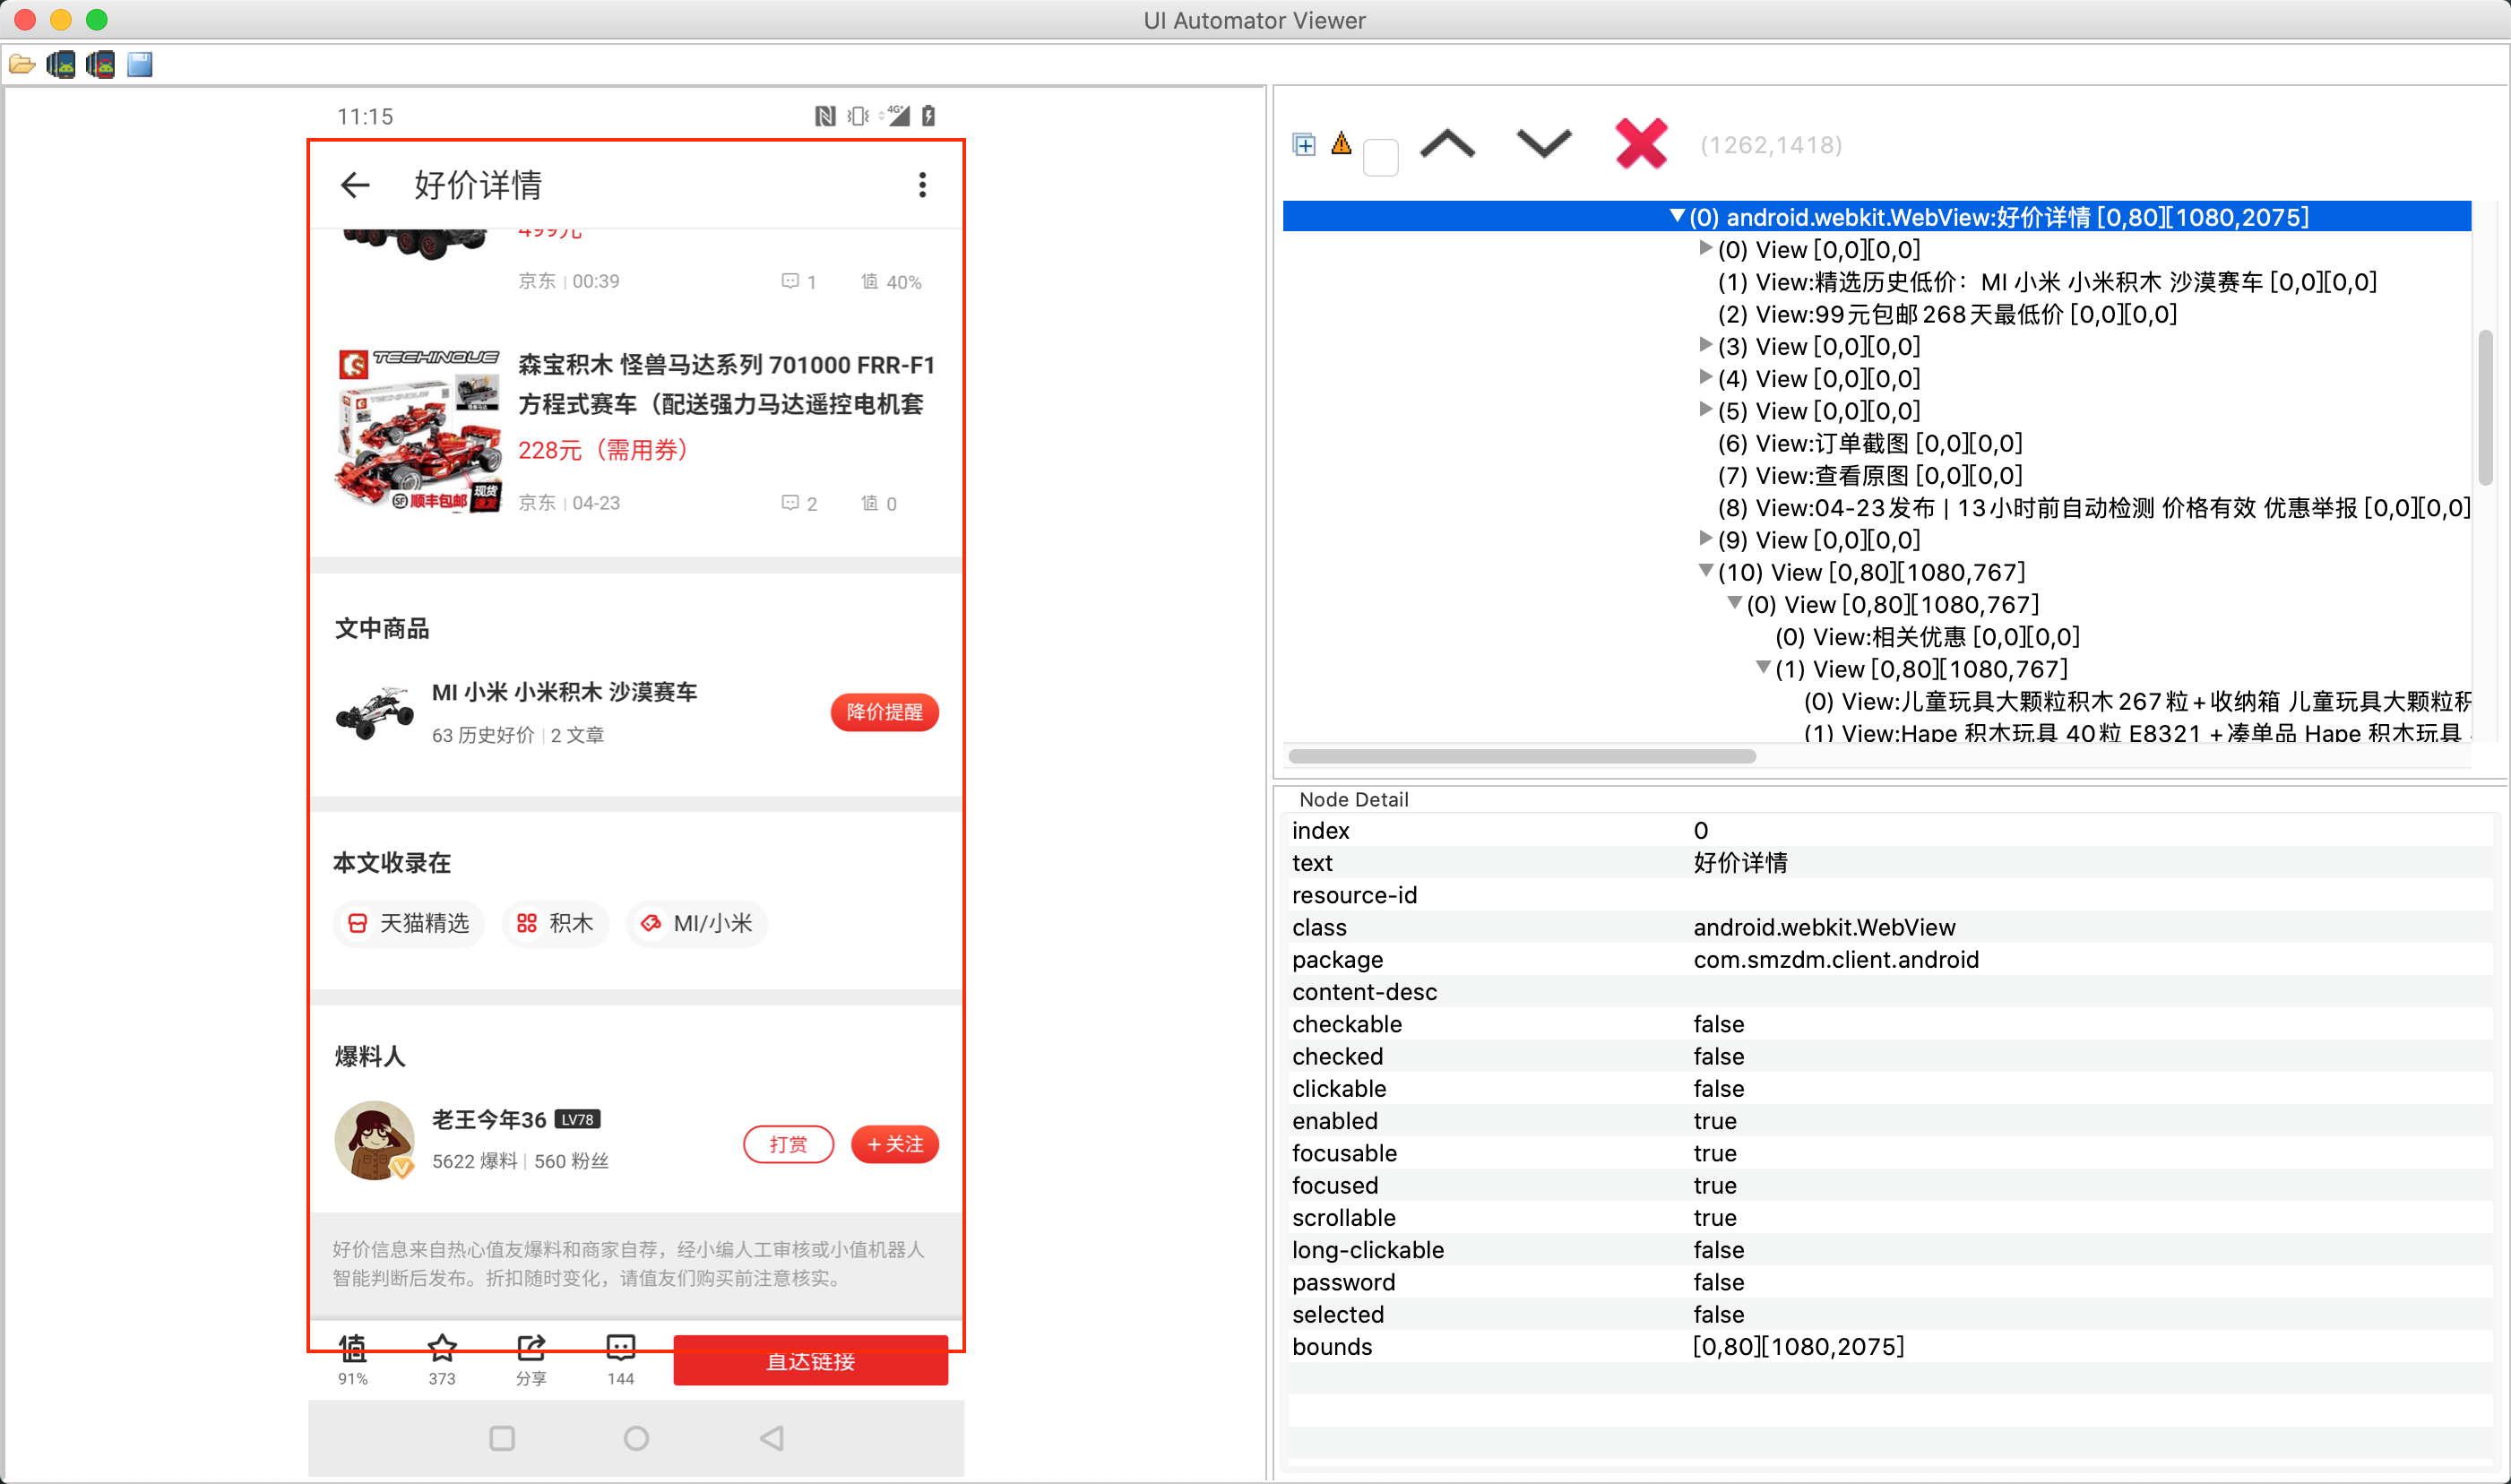The image size is (2511, 1484).
Task: Tap the Android recent apps square button
Action: tap(502, 1438)
